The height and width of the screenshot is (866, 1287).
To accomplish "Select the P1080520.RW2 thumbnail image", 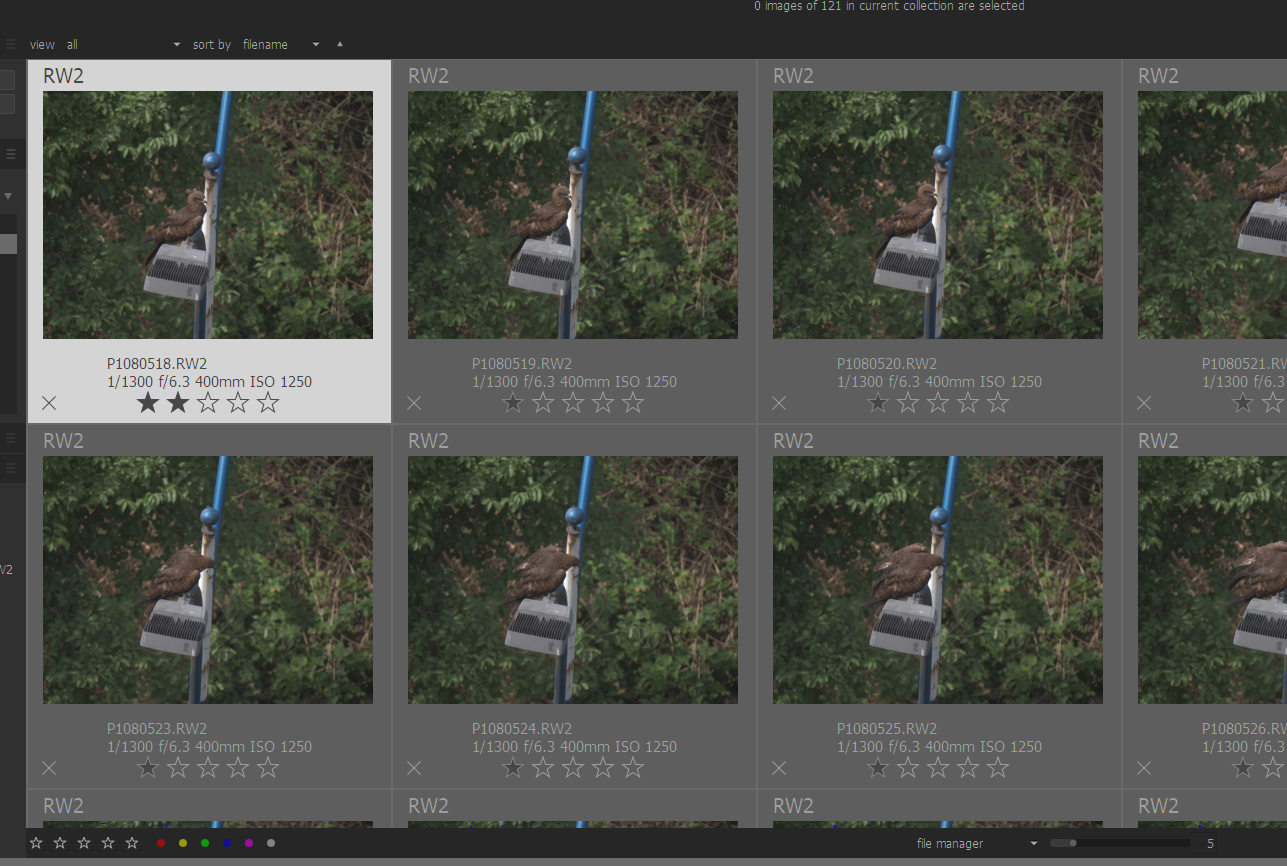I will click(938, 215).
